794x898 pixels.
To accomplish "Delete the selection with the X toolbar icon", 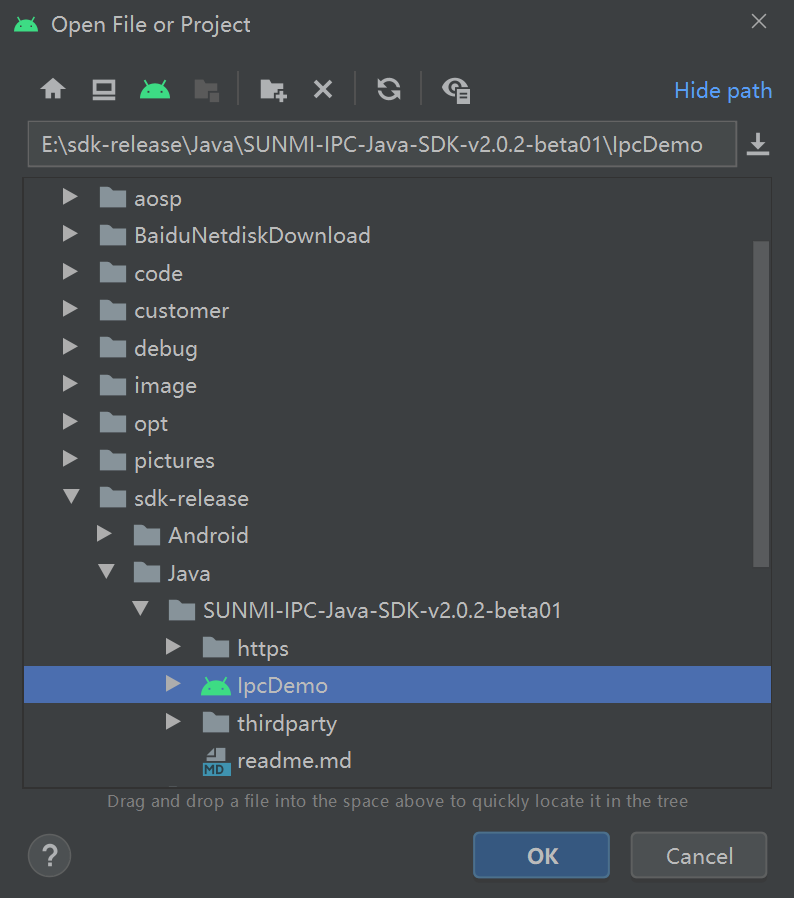I will tap(323, 89).
